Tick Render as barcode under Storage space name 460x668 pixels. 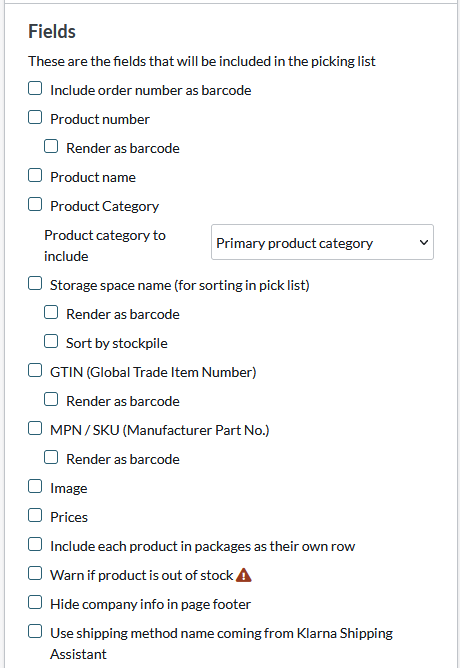pyautogui.click(x=51, y=313)
